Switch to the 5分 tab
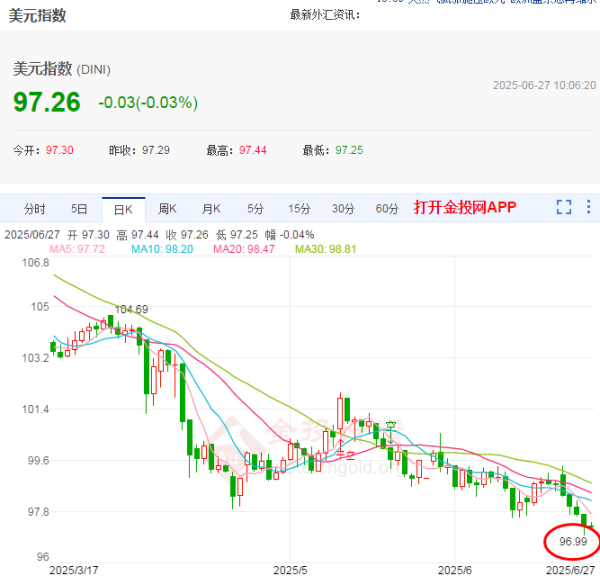 pyautogui.click(x=255, y=209)
